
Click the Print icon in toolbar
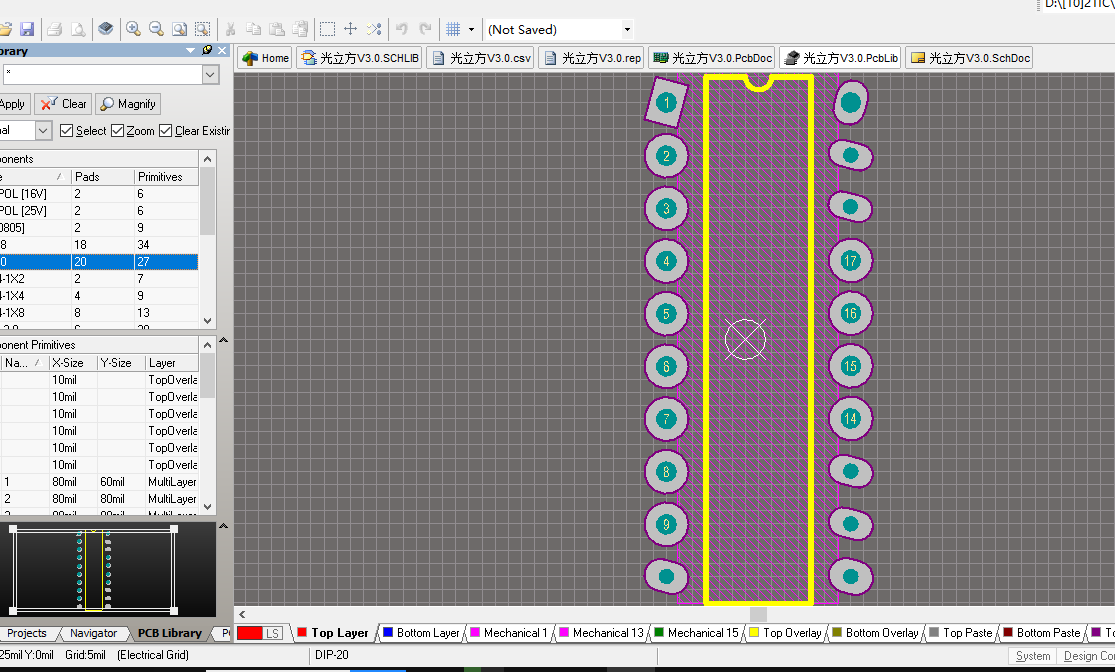pos(54,29)
